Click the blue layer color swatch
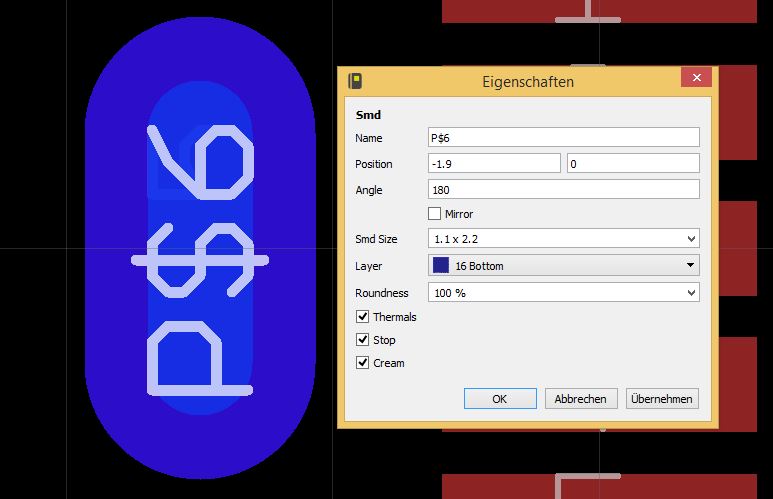The width and height of the screenshot is (773, 499). click(x=440, y=265)
